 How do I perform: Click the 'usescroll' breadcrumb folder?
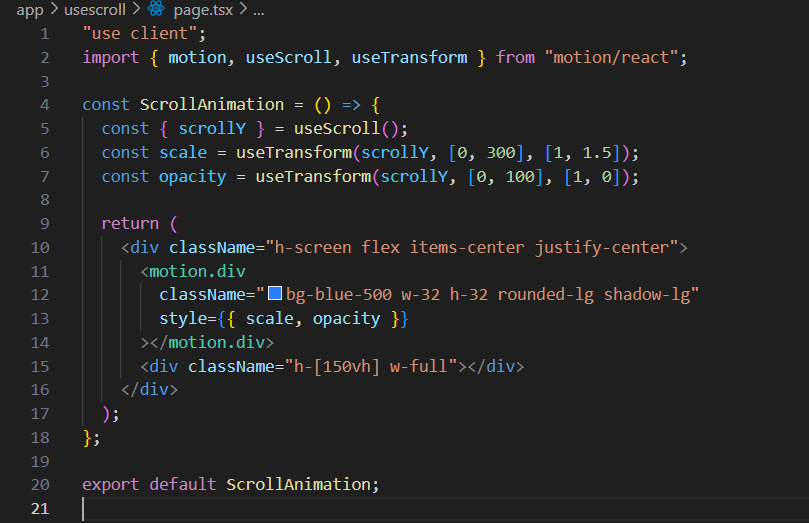click(95, 10)
